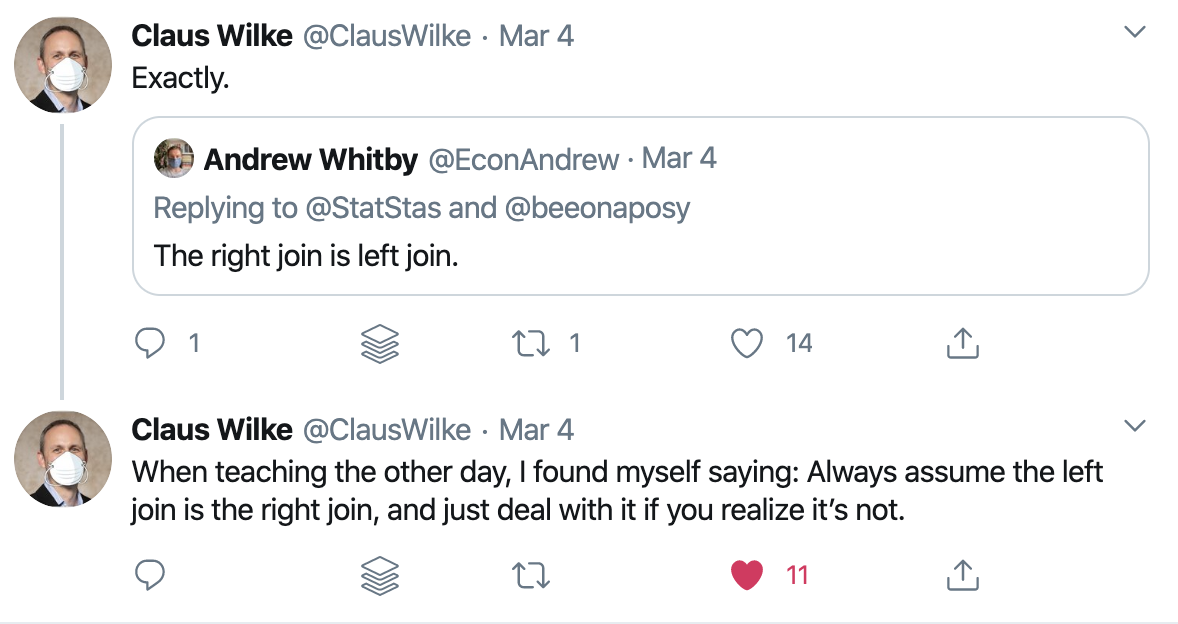Screen dimensions: 1178x624
Task: Unlike the tweet with 11 likes
Action: tap(747, 575)
